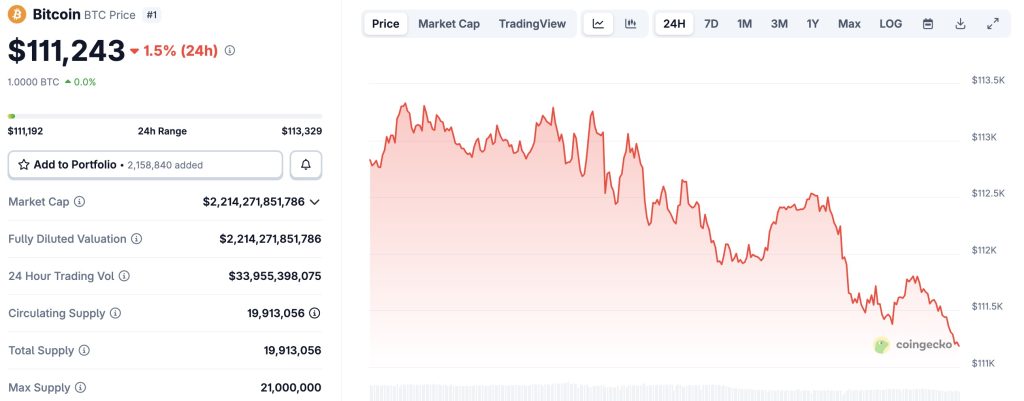Screen dimensions: 1024x401
Task: Select the 24H time range
Action: click(x=674, y=23)
